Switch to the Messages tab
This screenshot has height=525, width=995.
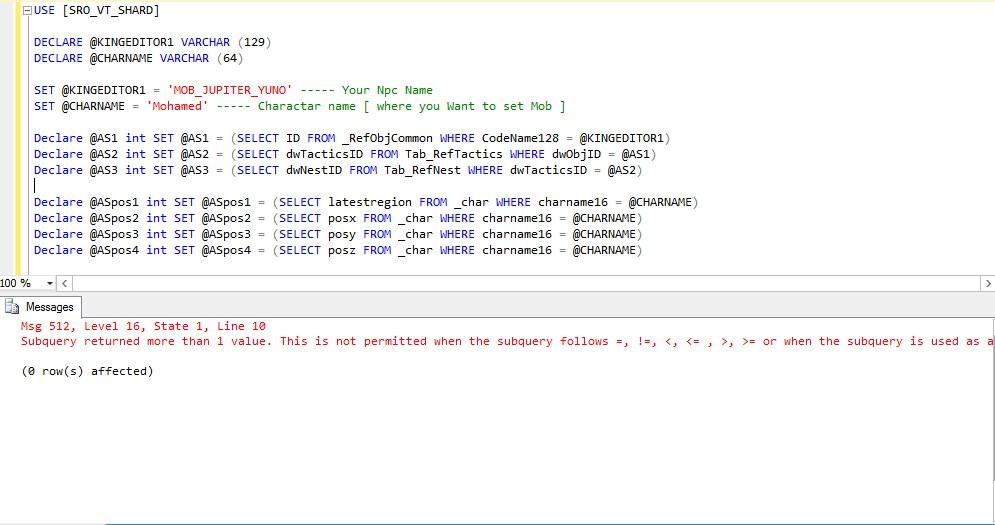(x=39, y=307)
